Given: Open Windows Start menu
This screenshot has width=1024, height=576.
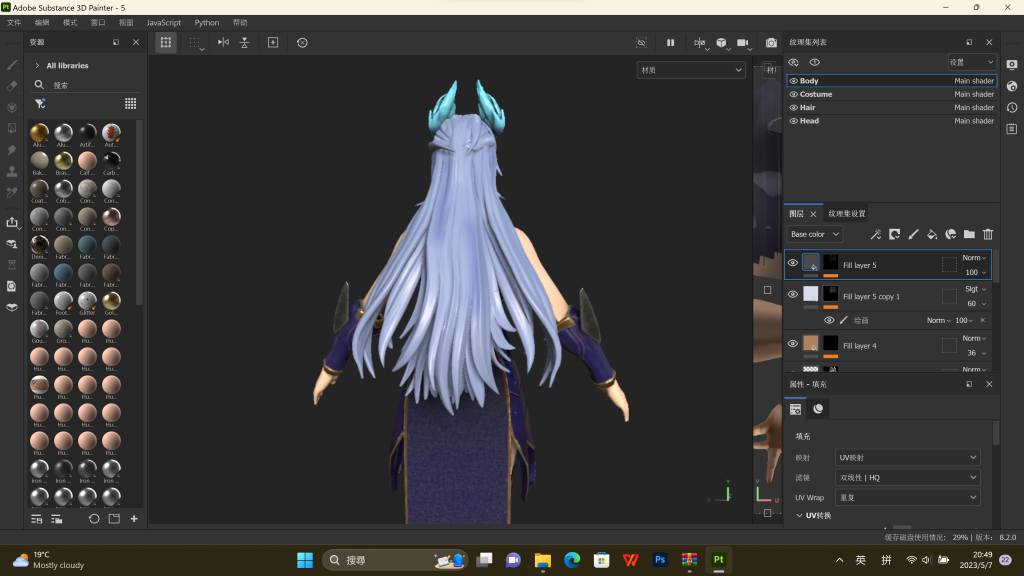Looking at the screenshot, I should 305,560.
